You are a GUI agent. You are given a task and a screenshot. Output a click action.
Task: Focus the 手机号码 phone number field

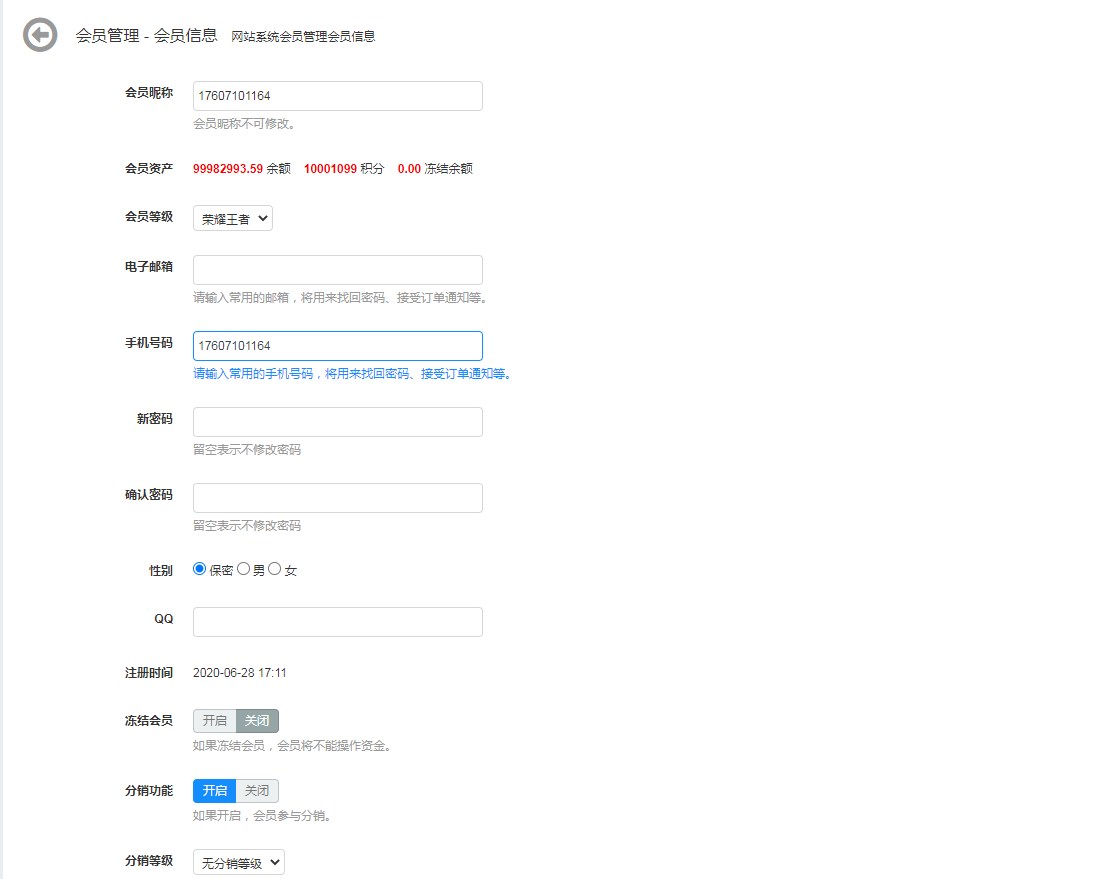point(337,345)
